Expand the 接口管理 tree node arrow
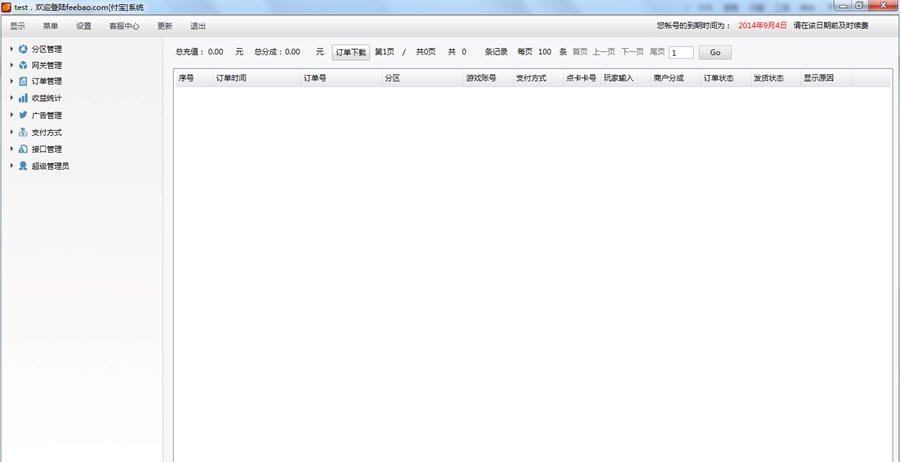The width and height of the screenshot is (900, 462). click(x=11, y=149)
